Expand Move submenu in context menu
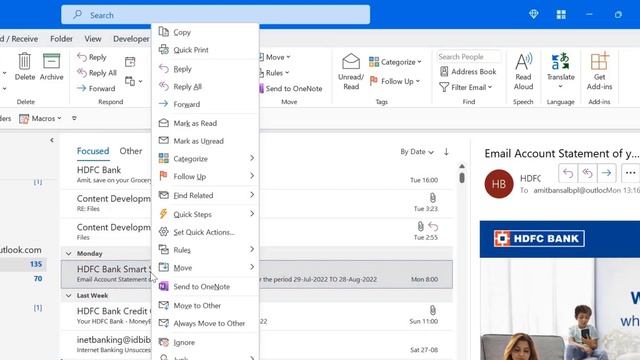This screenshot has width=640, height=360. [205, 267]
